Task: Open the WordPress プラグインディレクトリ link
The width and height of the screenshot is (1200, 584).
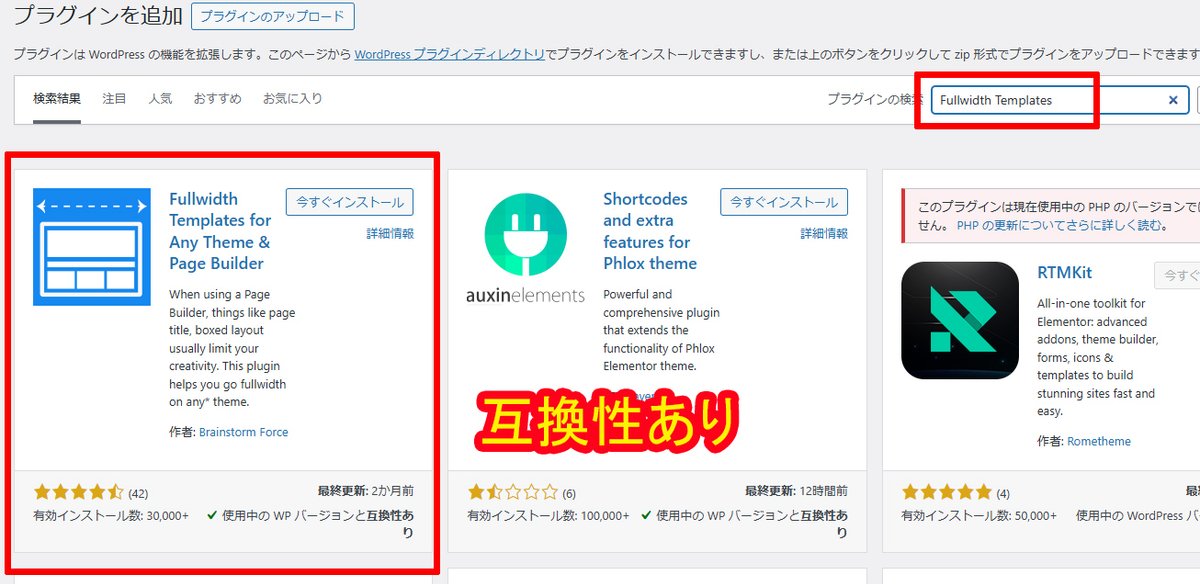Action: click(449, 54)
